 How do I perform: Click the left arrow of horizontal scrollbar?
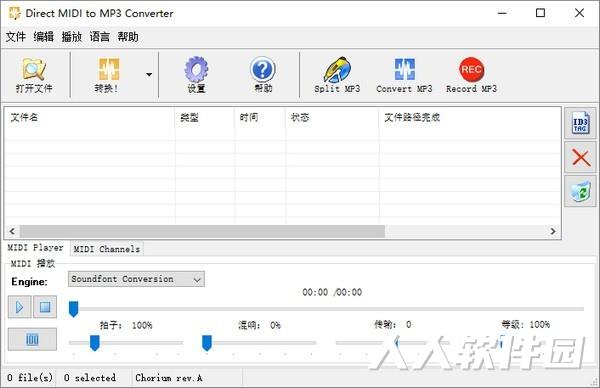[x=12, y=231]
